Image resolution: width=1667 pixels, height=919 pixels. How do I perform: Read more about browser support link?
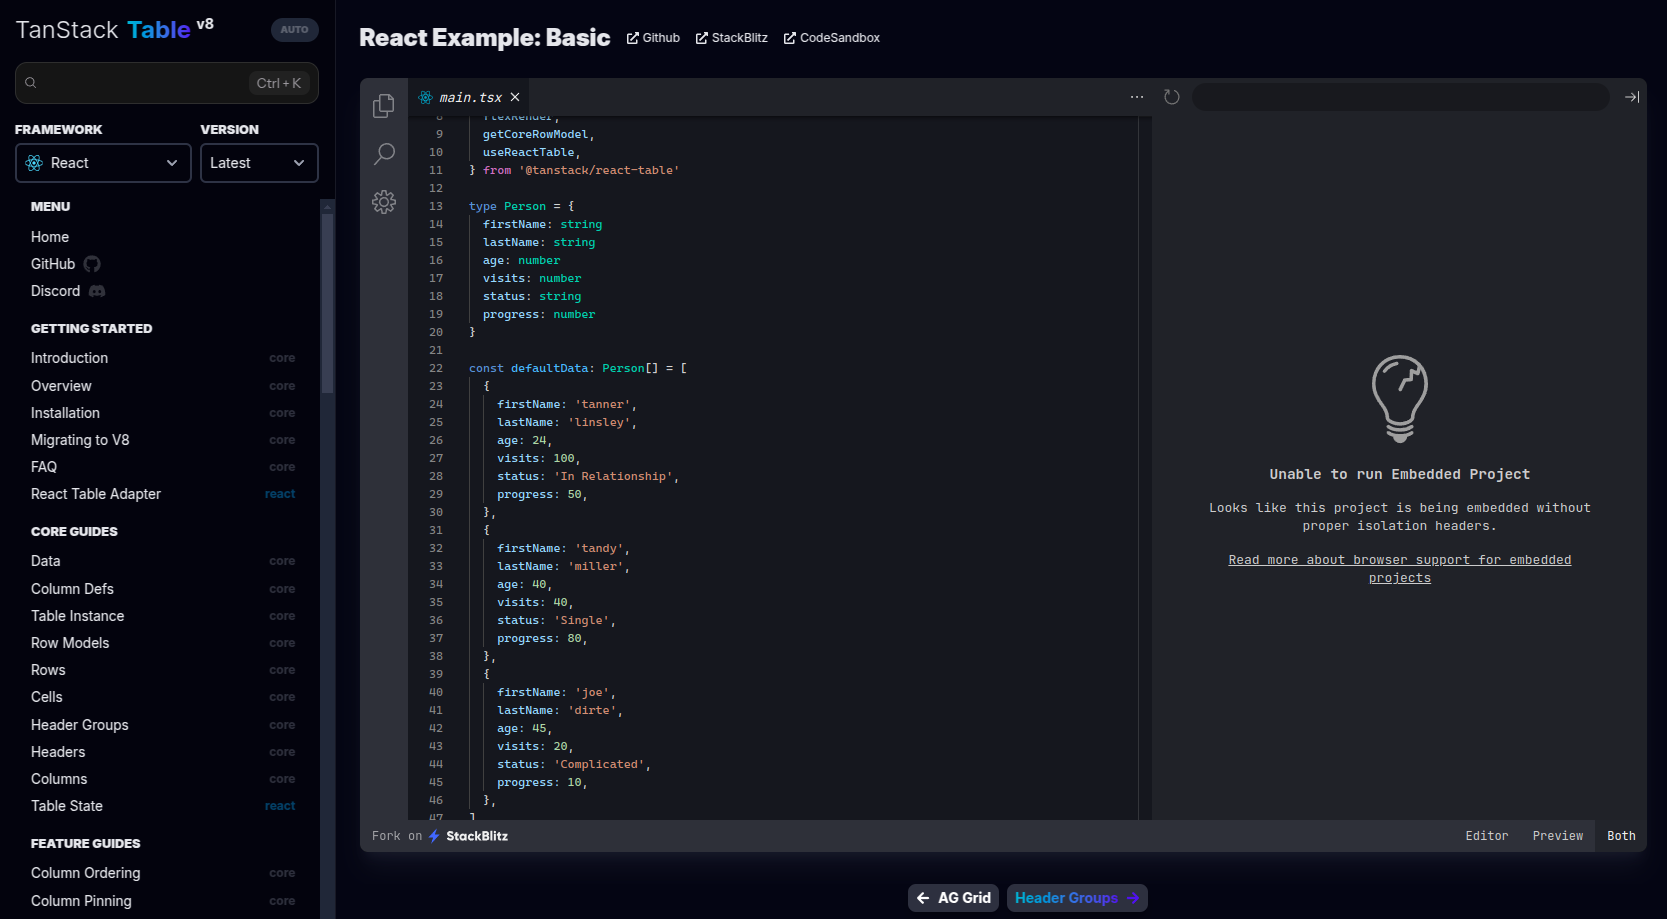pyautogui.click(x=1400, y=569)
